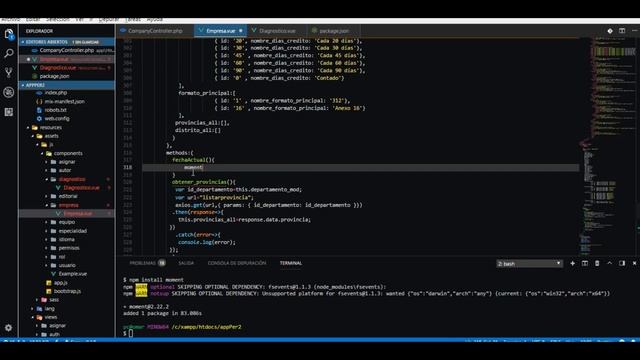This screenshot has width=640, height=360.
Task: Switch to the package.json tab
Action: [334, 31]
